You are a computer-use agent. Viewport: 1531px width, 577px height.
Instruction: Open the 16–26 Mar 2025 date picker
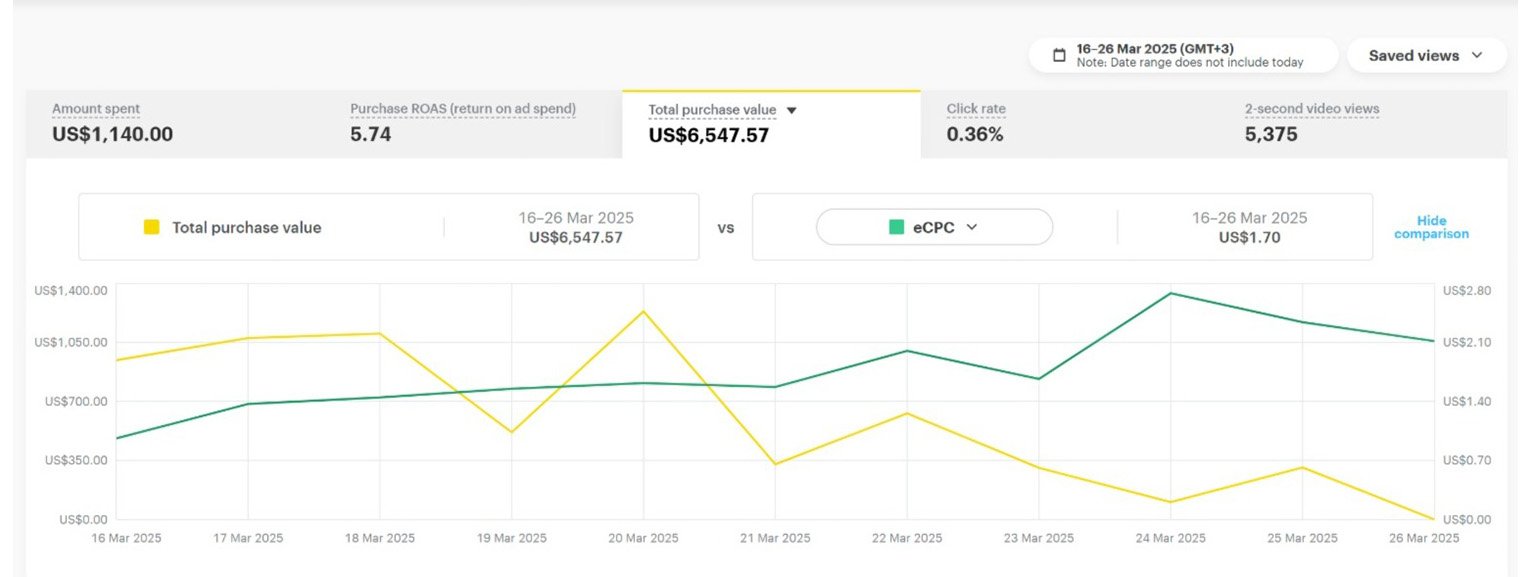pyautogui.click(x=1183, y=56)
